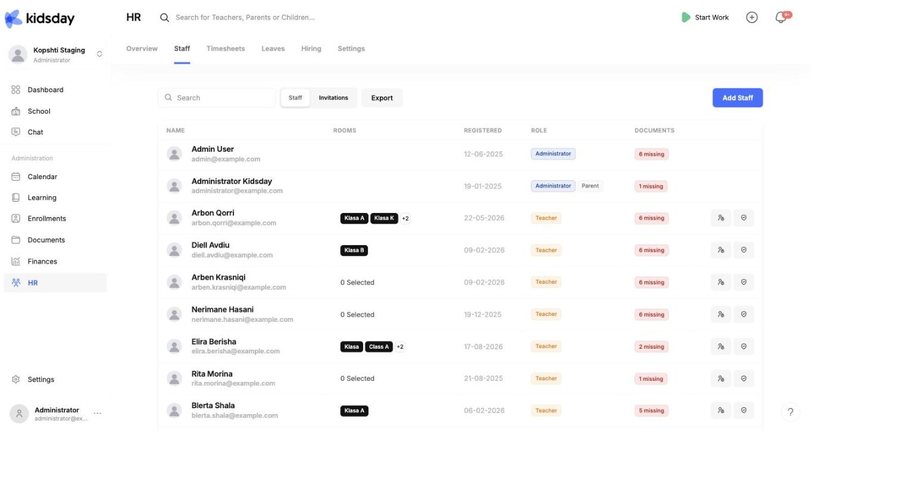Open rooms selector for Arben Krasniqi
The image size is (900, 479).
point(357,282)
